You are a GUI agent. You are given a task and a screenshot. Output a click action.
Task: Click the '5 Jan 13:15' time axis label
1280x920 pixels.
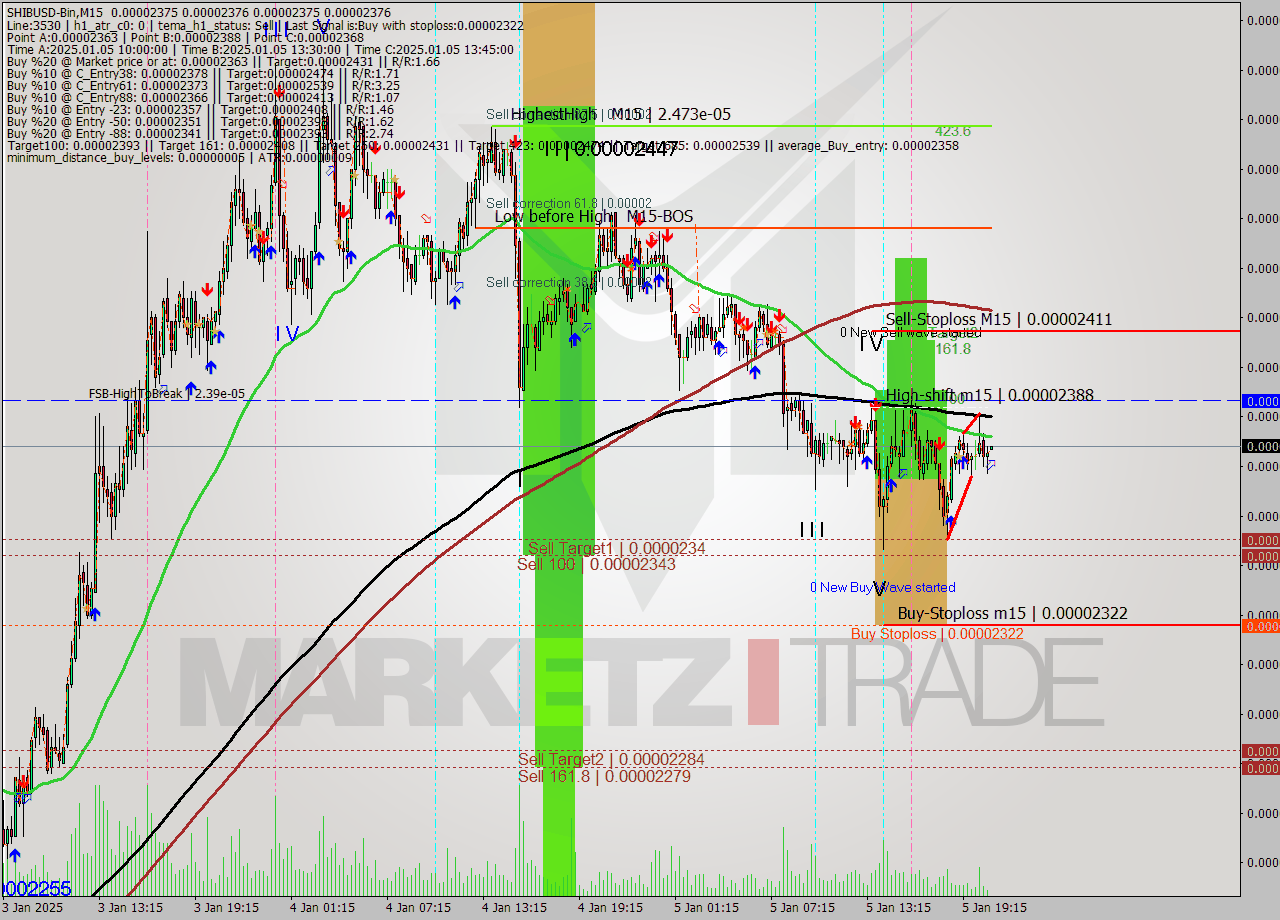[x=898, y=908]
